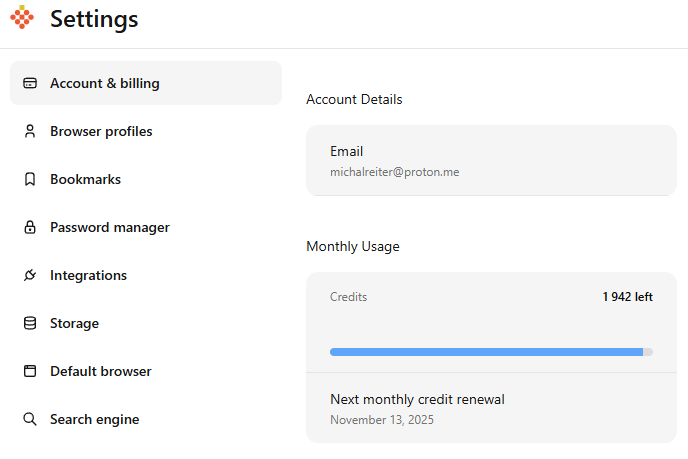
Task: Click the magnifying glass icon for Search engine
Action: click(30, 419)
